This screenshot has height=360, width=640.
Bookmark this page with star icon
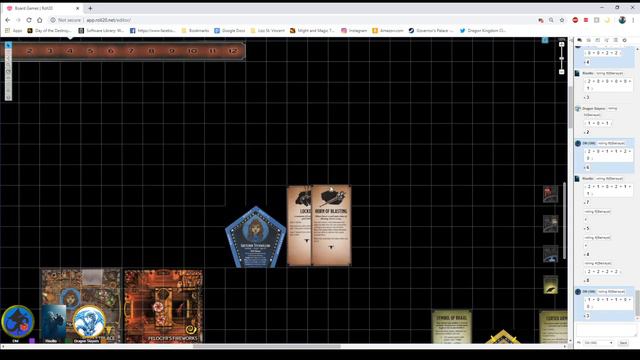pyautogui.click(x=562, y=20)
